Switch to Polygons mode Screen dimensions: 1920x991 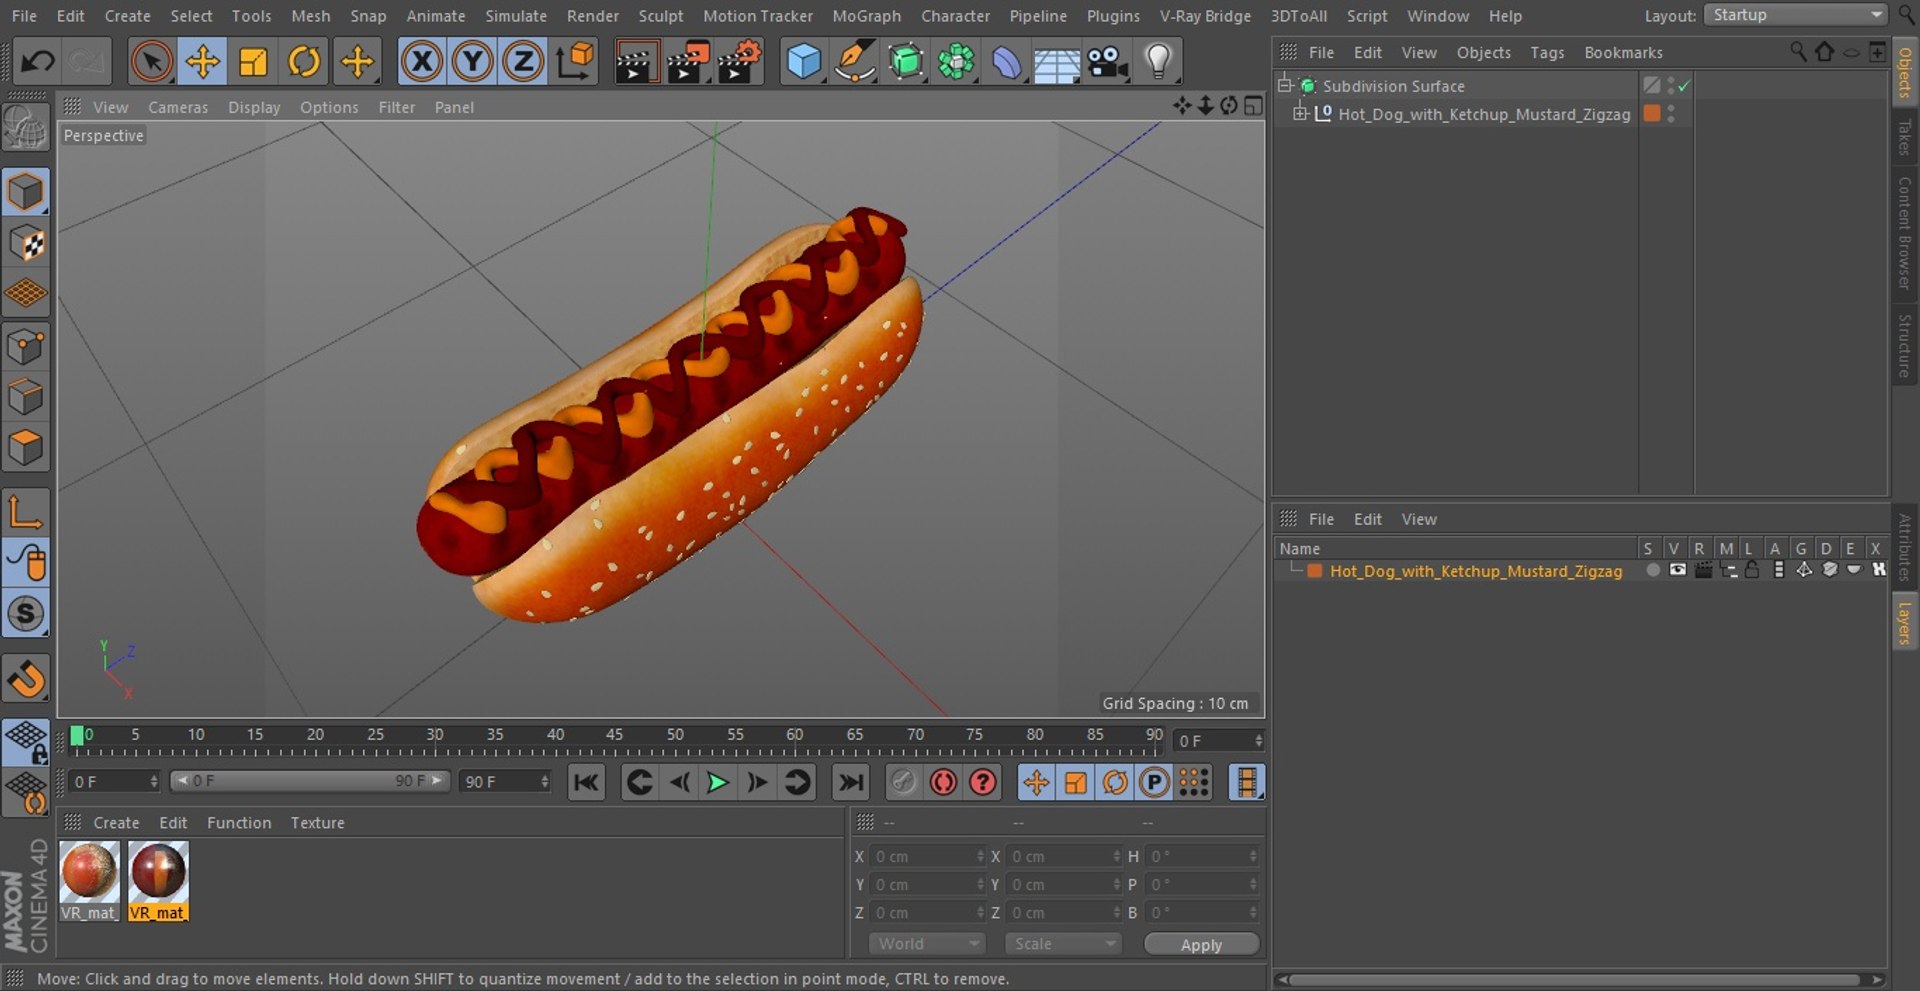pos(26,448)
